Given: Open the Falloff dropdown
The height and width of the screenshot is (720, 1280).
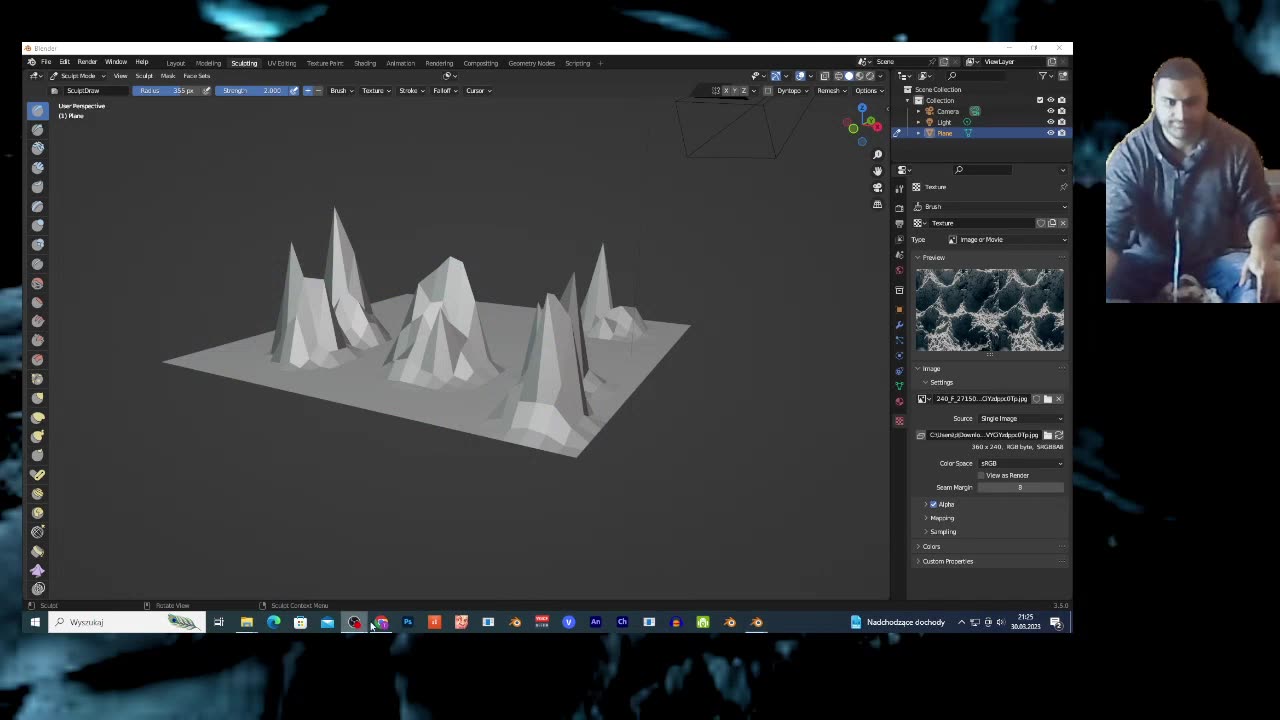Looking at the screenshot, I should 443,91.
